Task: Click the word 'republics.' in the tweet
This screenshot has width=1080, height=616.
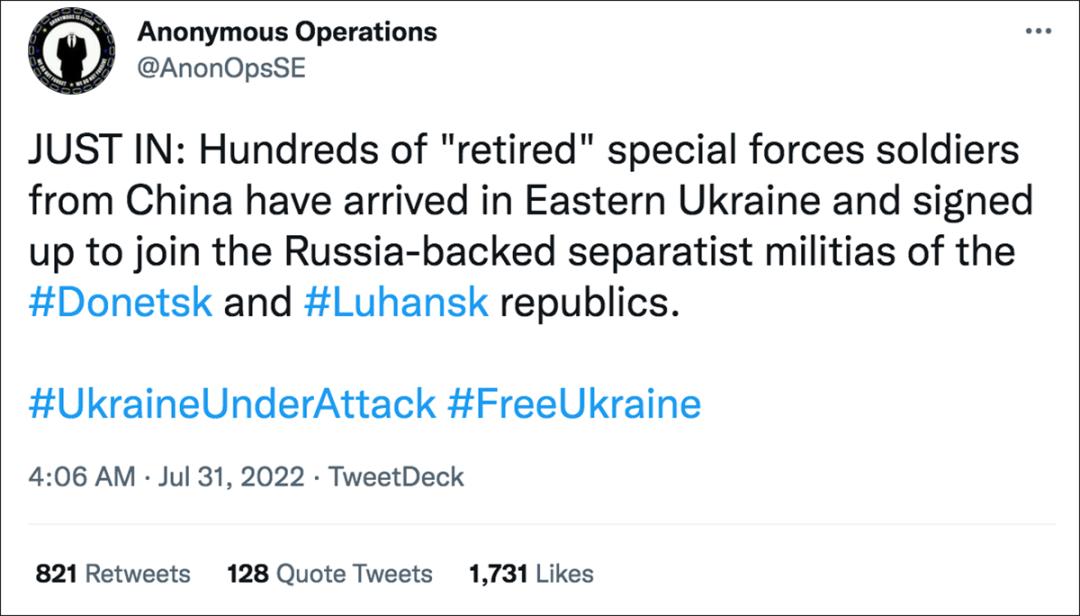Action: (589, 301)
